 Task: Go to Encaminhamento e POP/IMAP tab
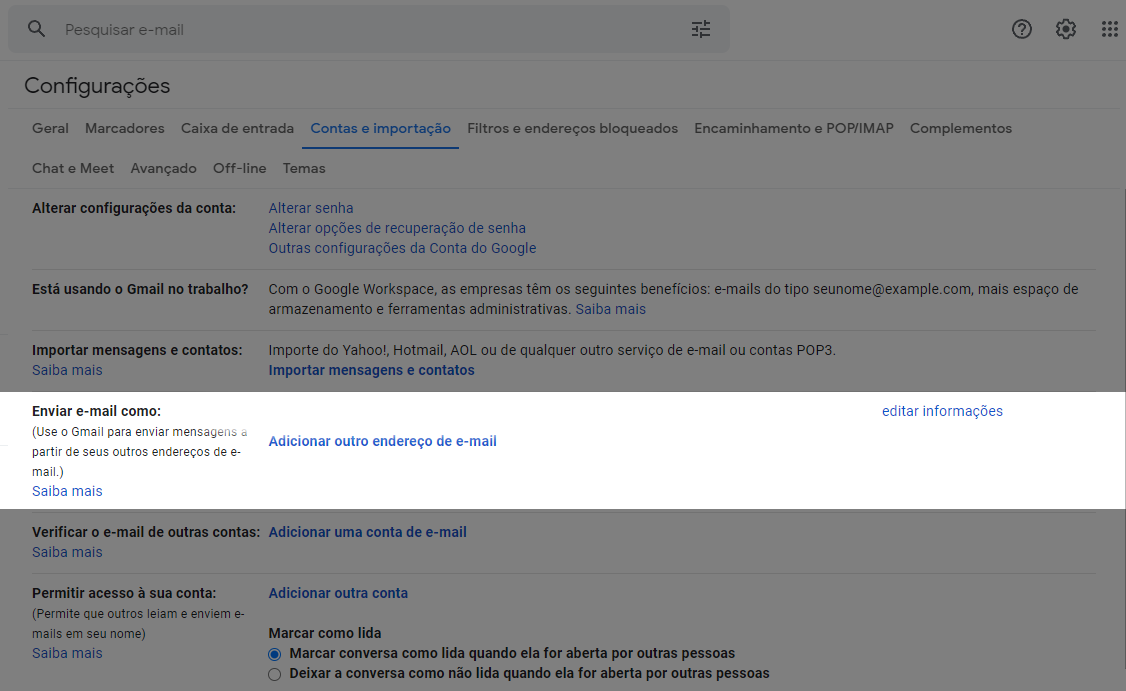point(794,129)
